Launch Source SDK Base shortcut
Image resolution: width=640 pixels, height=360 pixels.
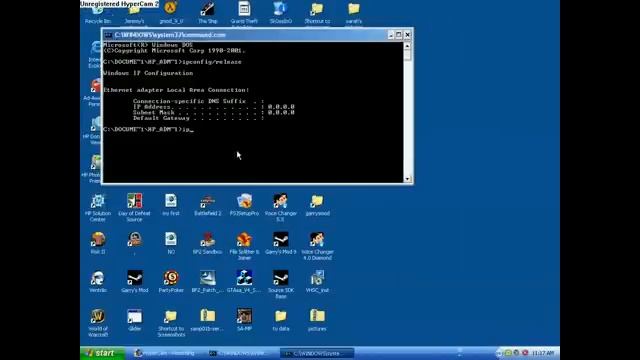click(x=280, y=284)
